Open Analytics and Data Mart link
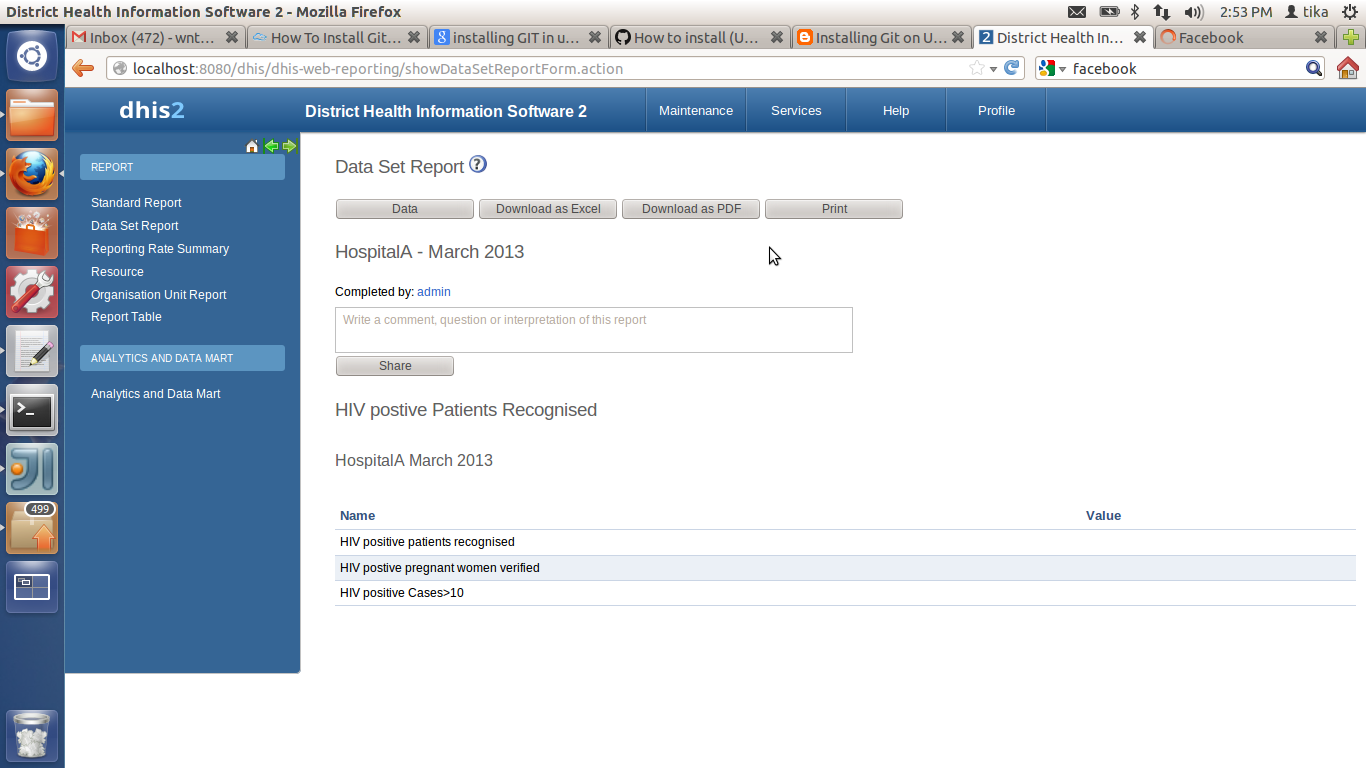Viewport: 1366px width, 768px height. [x=156, y=394]
